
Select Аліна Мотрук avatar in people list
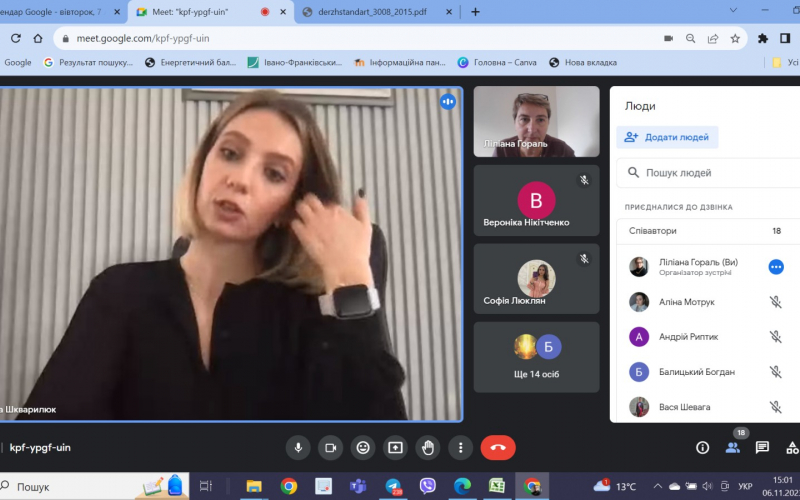(639, 302)
